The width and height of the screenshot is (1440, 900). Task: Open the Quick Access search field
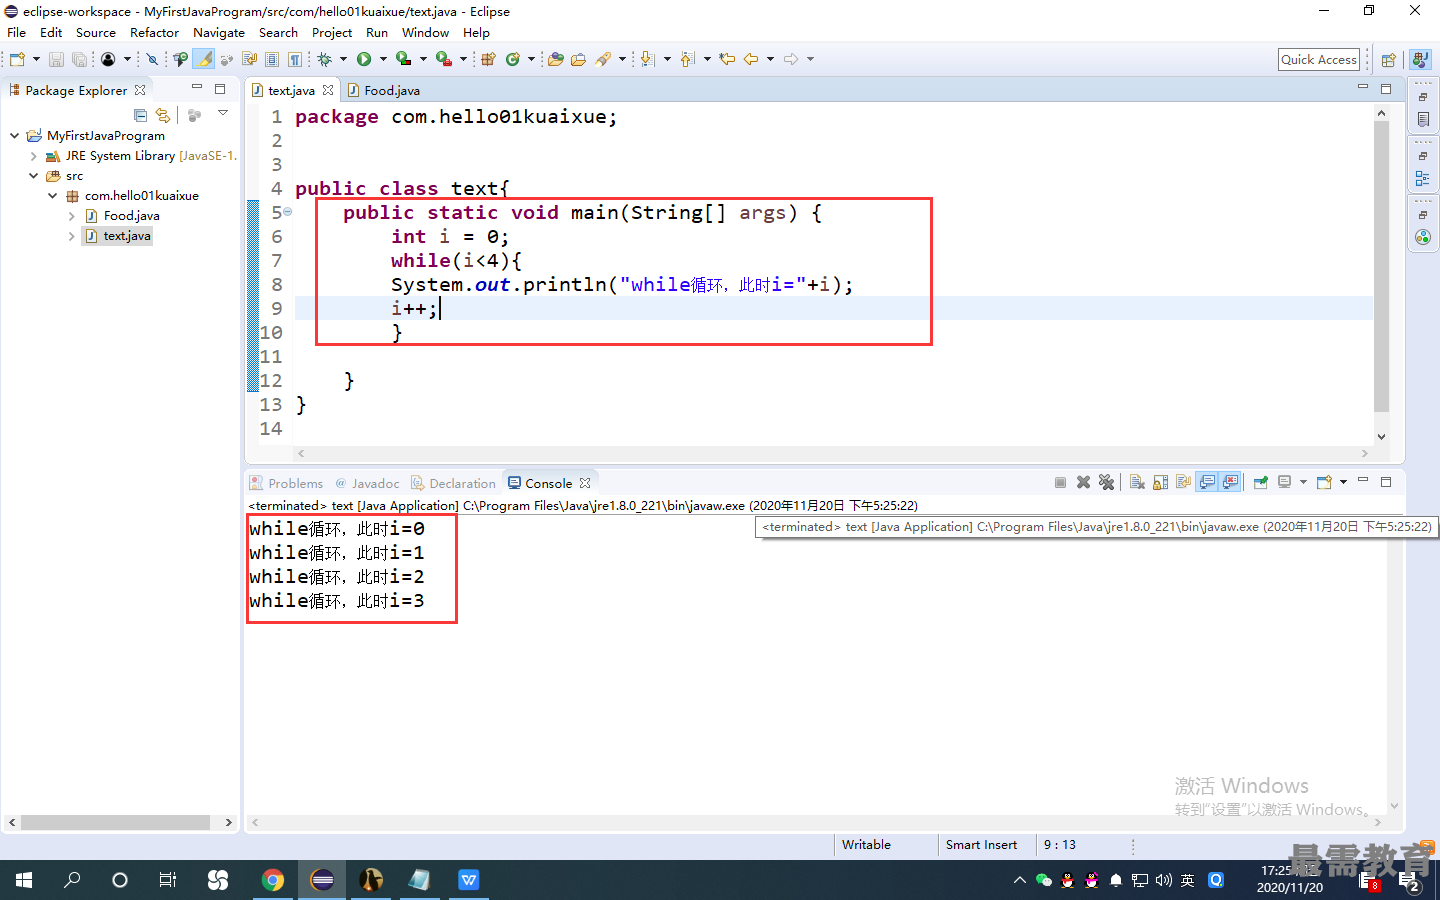1319,60
